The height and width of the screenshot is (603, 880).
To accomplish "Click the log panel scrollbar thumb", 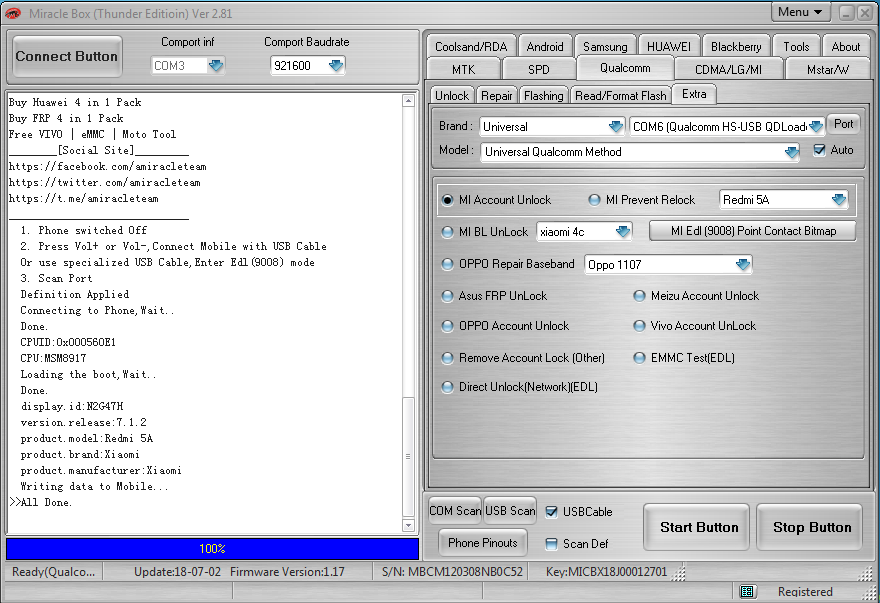I will (x=408, y=456).
